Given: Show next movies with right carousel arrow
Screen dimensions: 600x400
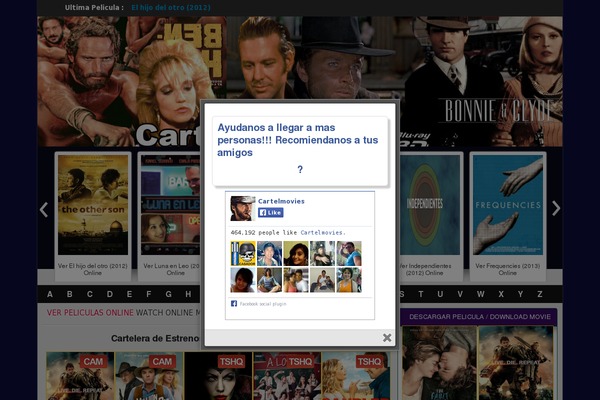Looking at the screenshot, I should click(556, 209).
